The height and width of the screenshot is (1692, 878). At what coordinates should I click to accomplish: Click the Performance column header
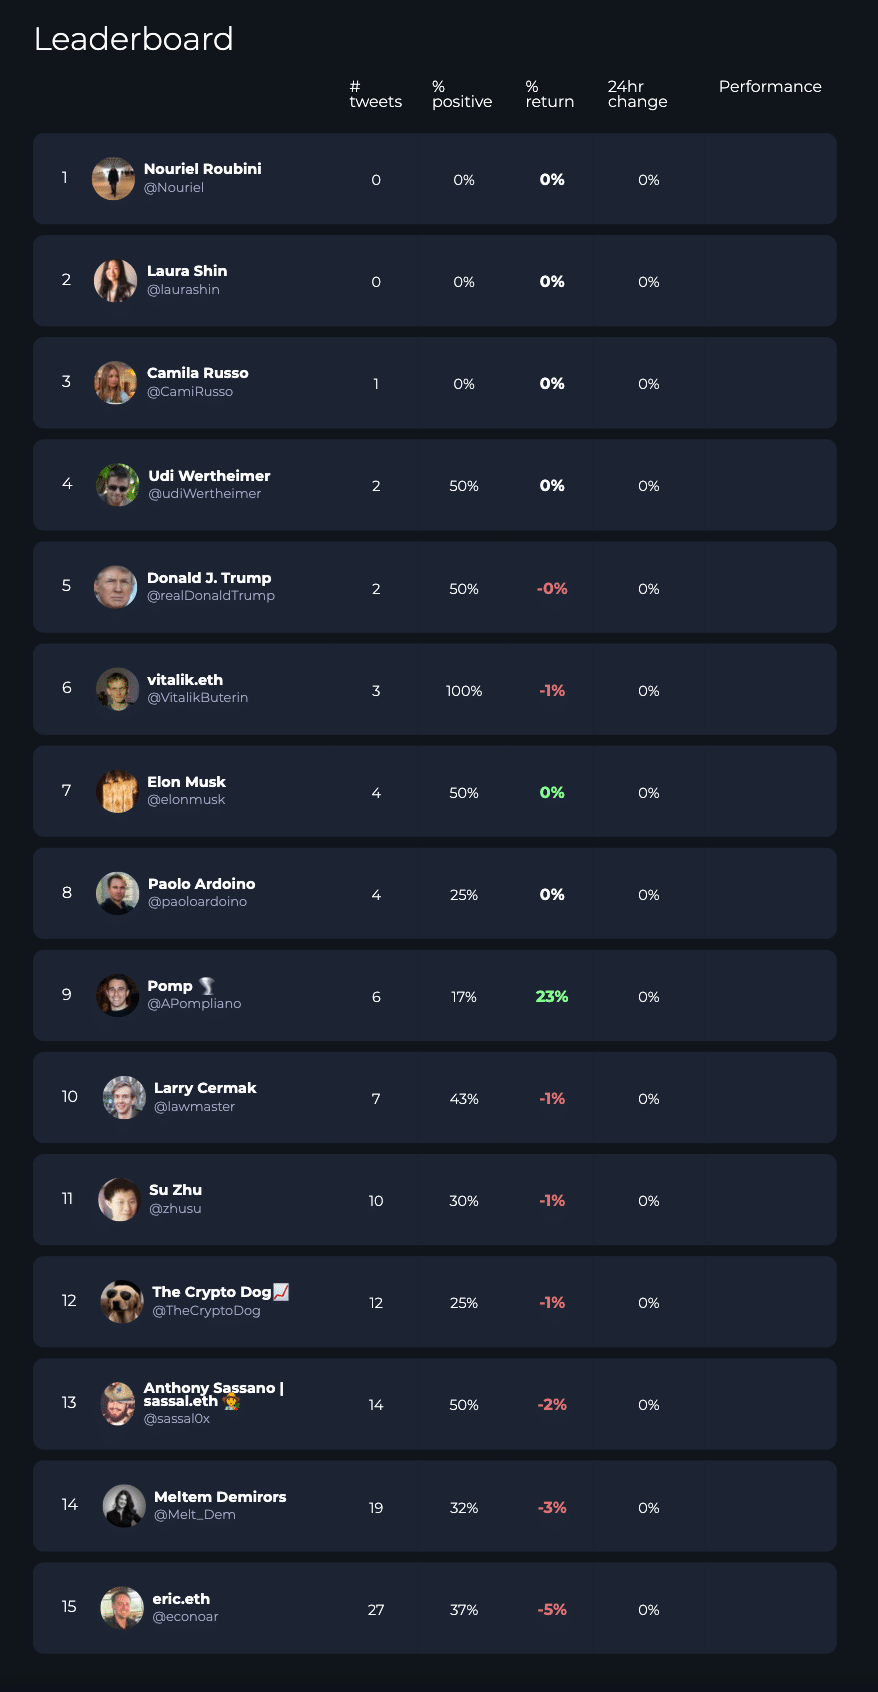[770, 87]
